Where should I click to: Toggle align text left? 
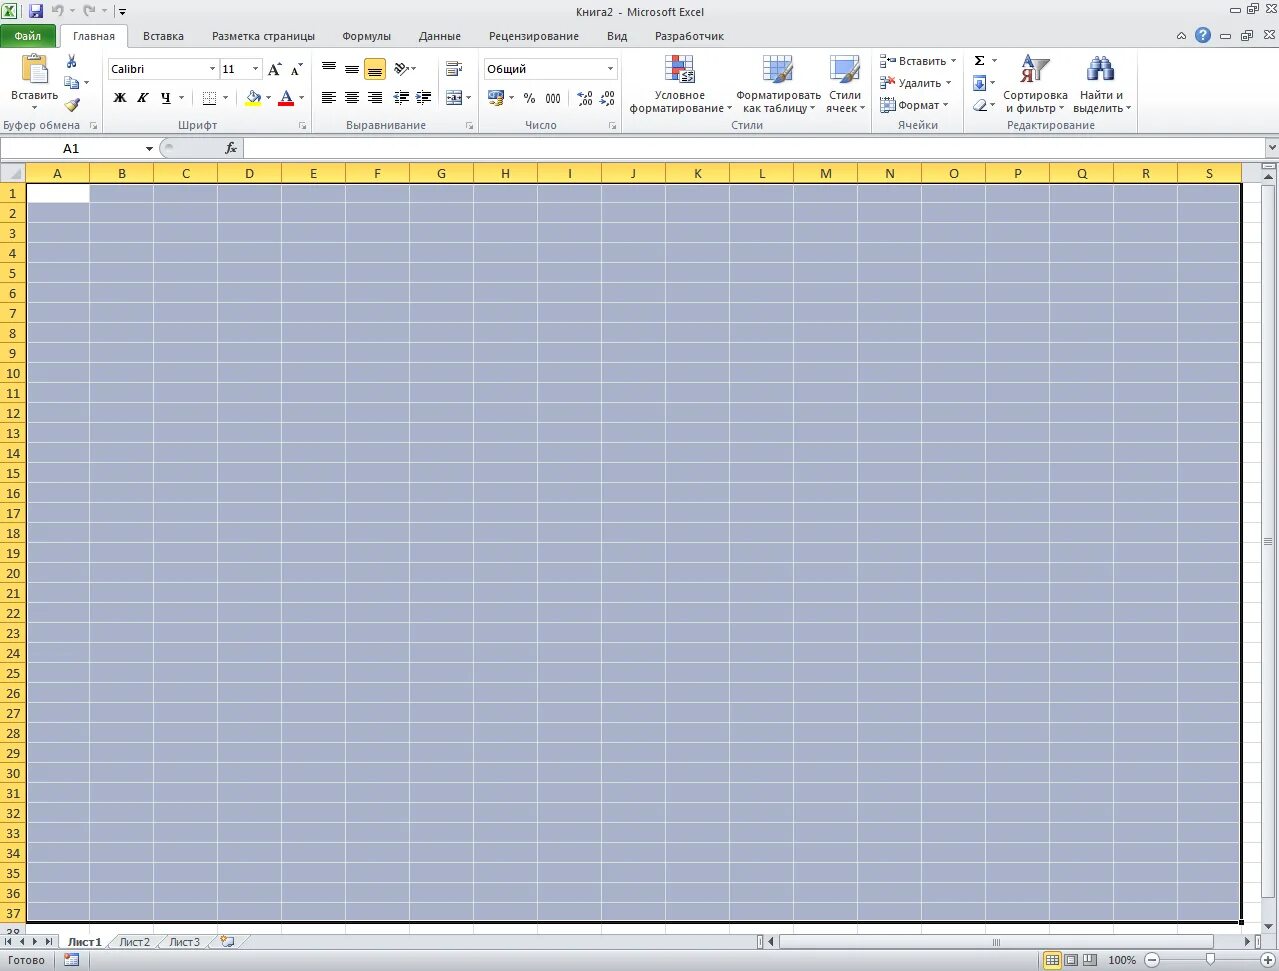[x=329, y=98]
